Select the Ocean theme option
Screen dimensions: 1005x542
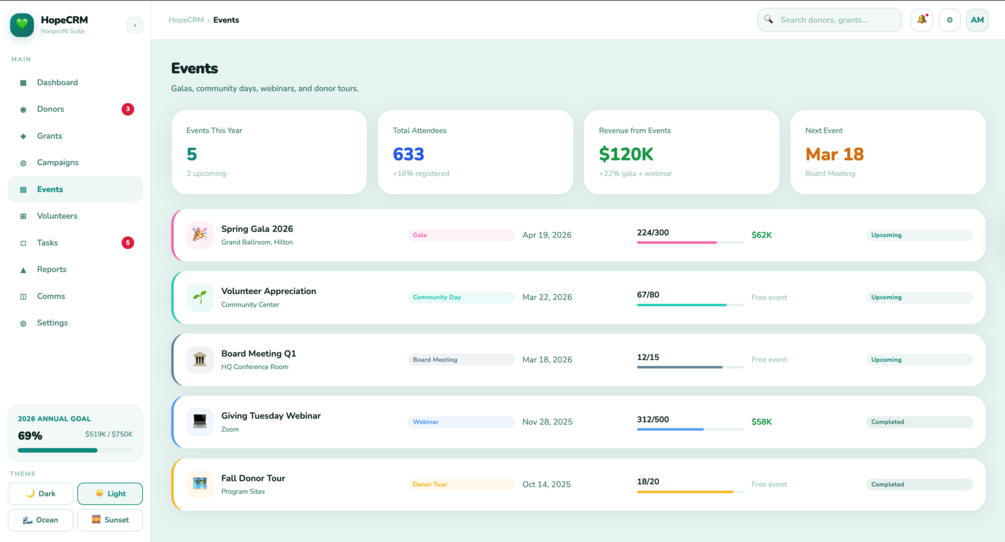[x=40, y=520]
